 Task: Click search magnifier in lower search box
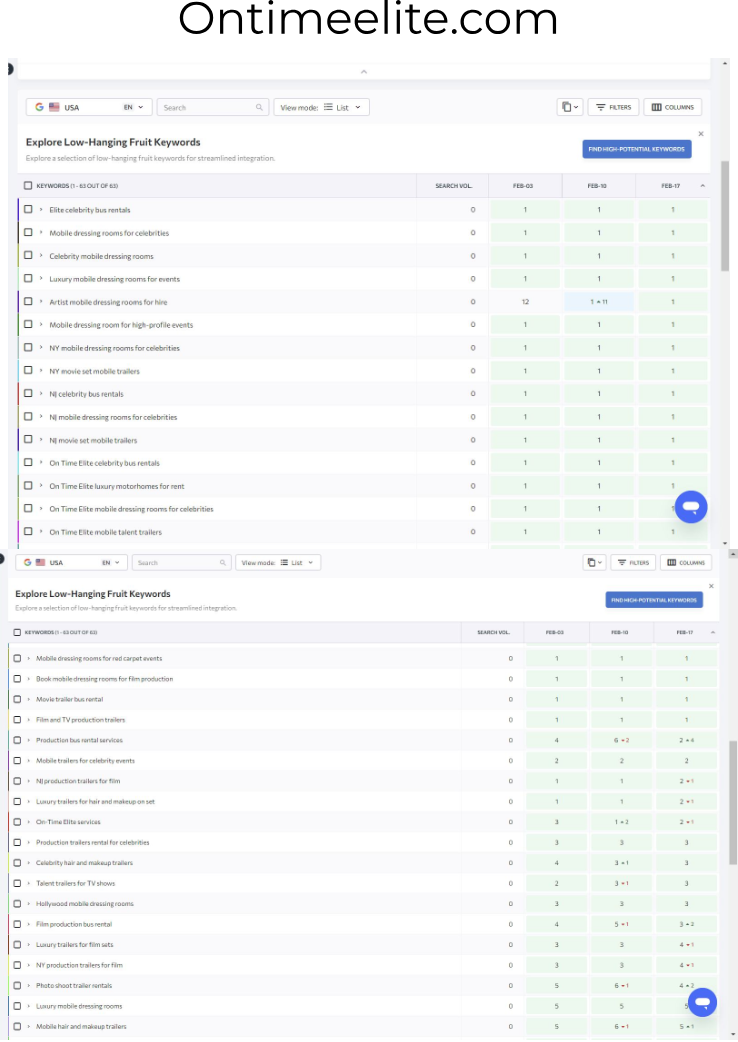223,562
